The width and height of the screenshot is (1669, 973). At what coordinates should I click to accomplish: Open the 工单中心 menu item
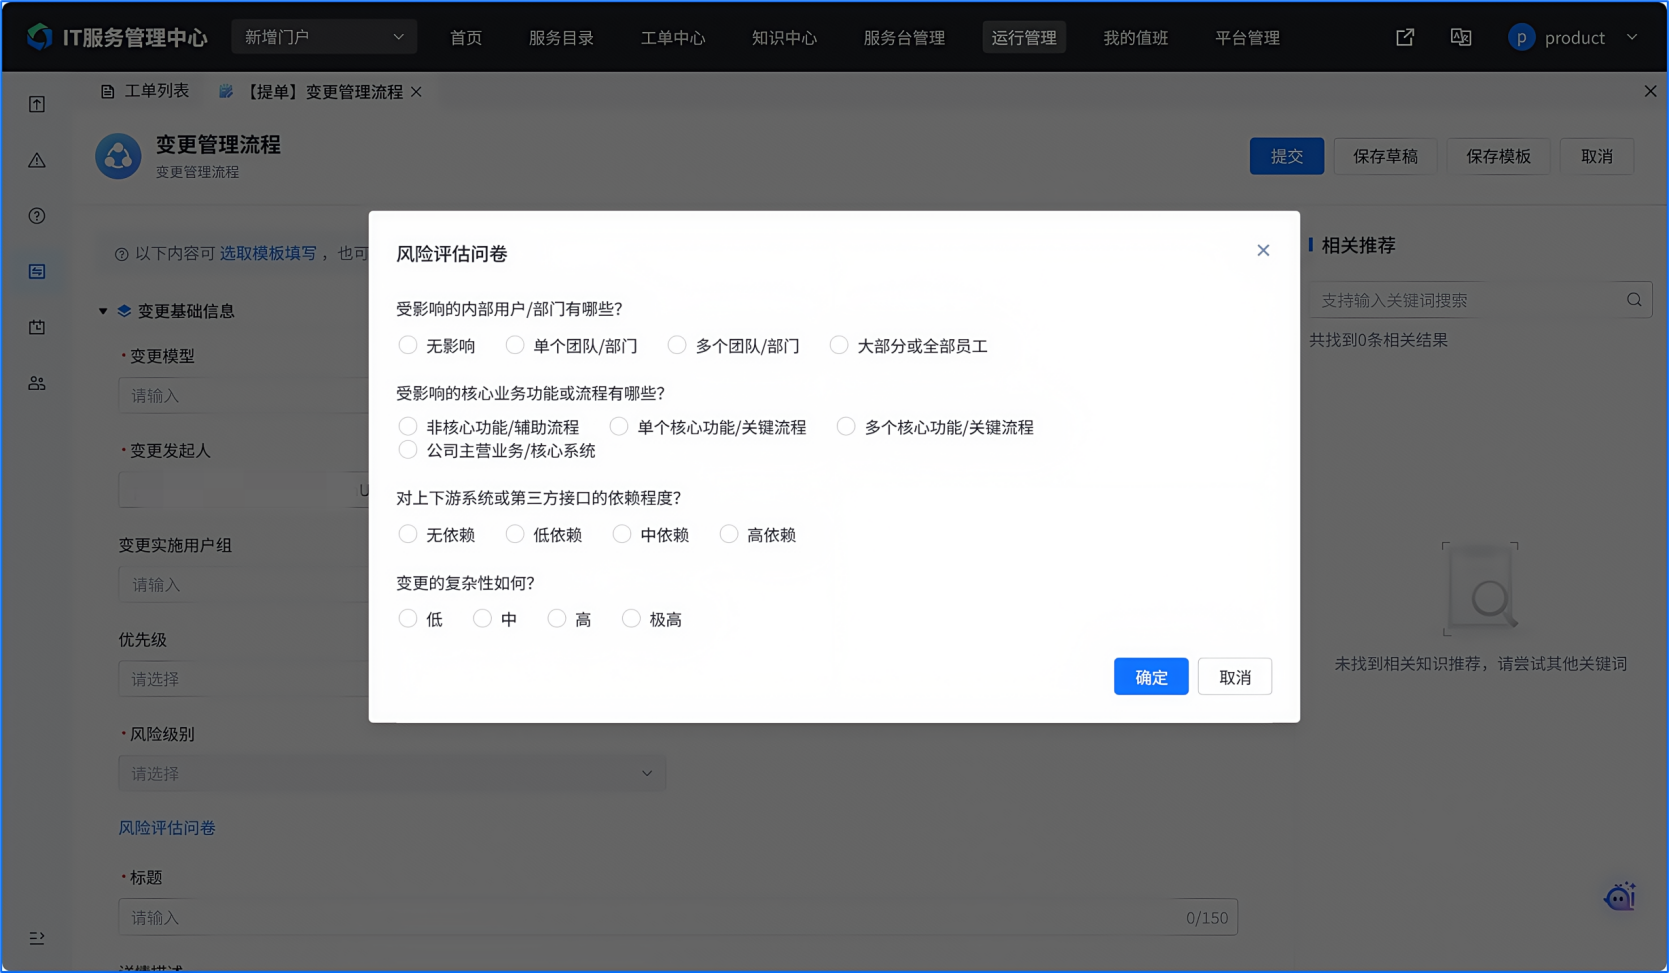672,38
